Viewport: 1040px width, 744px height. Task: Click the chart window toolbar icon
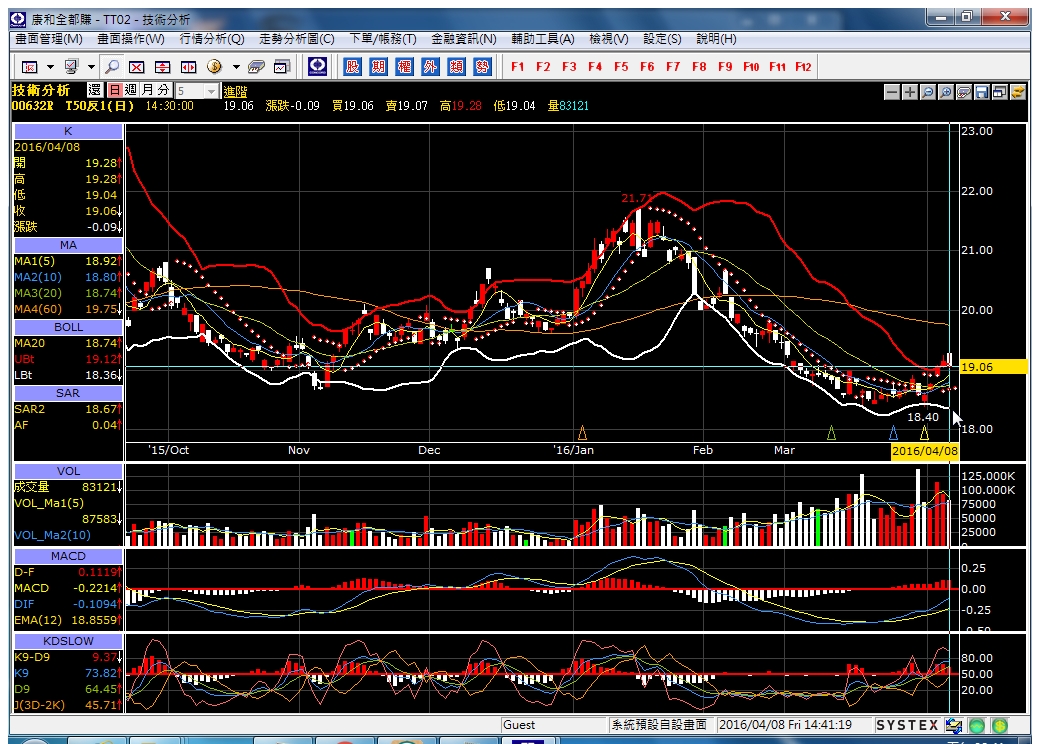pos(282,67)
